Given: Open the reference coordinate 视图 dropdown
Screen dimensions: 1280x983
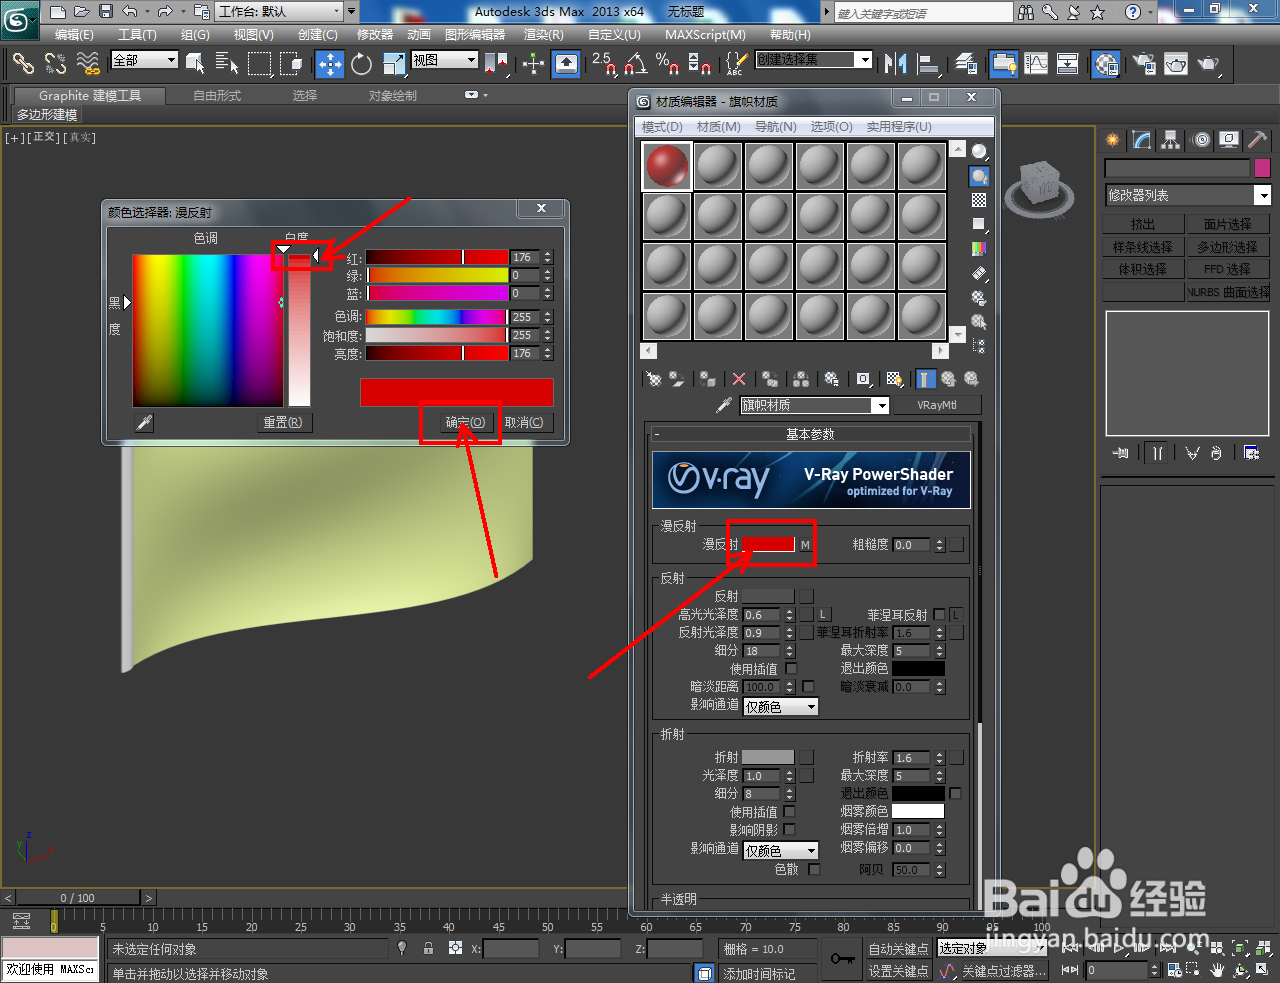Looking at the screenshot, I should click(445, 60).
